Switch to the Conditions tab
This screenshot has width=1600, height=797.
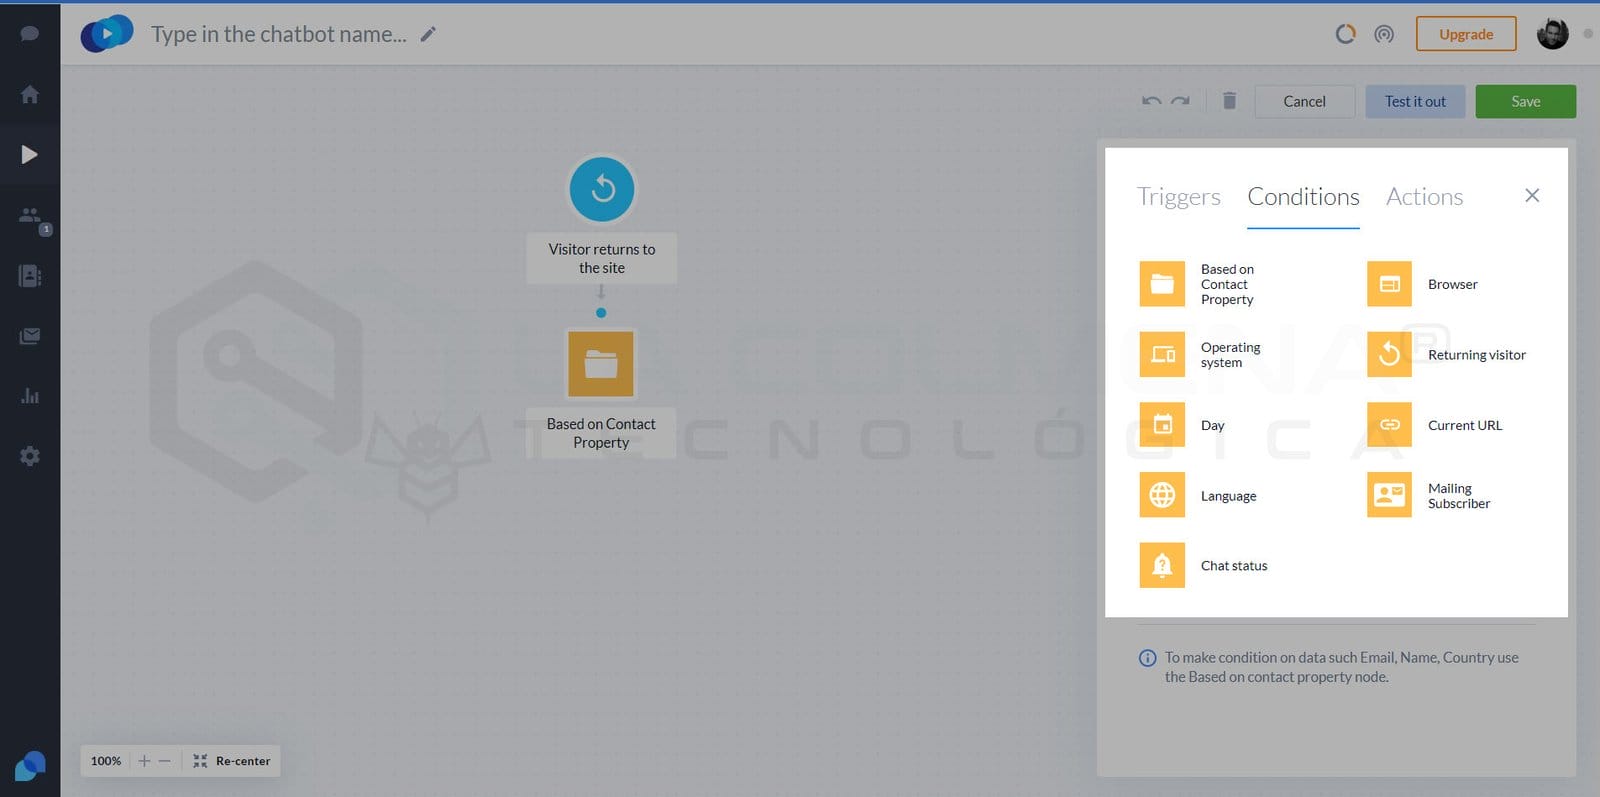point(1303,197)
